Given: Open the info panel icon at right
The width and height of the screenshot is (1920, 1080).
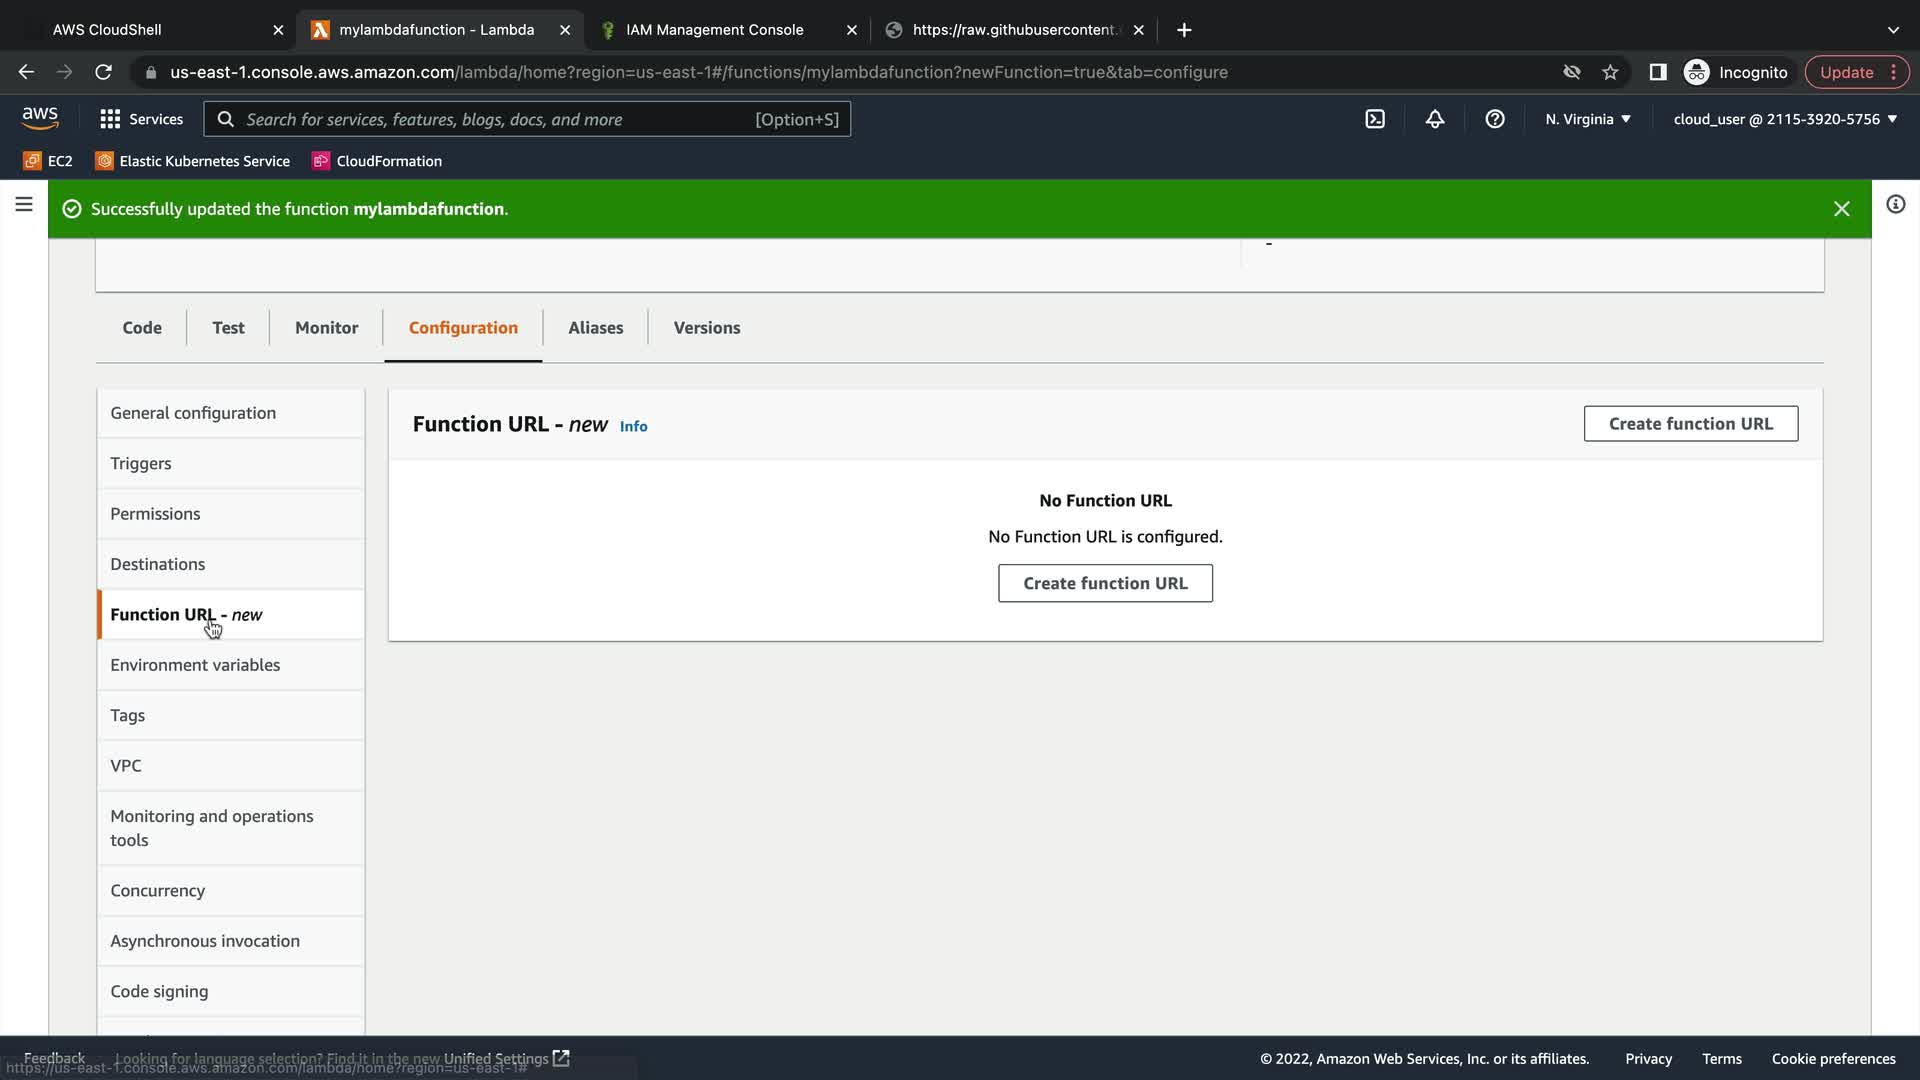Looking at the screenshot, I should [1895, 205].
